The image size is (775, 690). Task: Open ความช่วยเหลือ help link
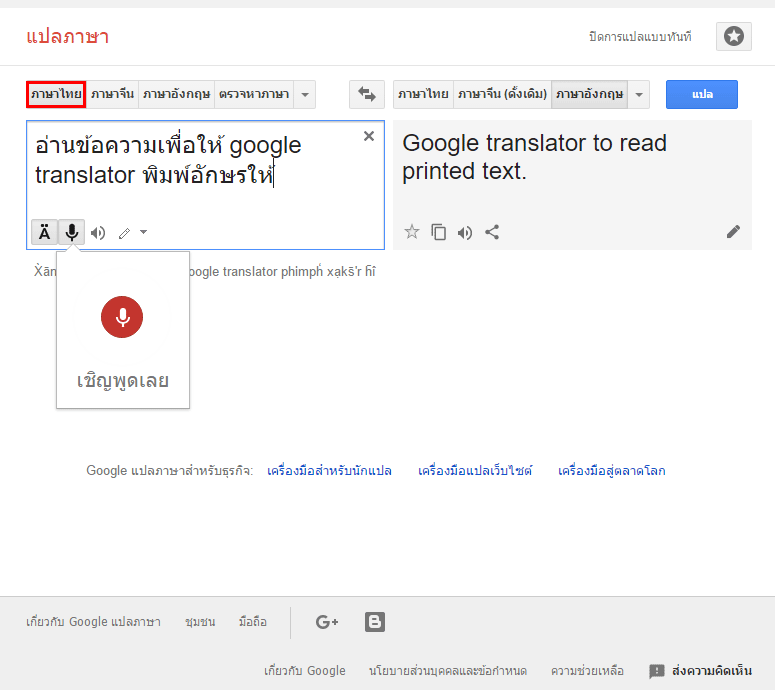pyautogui.click(x=587, y=671)
